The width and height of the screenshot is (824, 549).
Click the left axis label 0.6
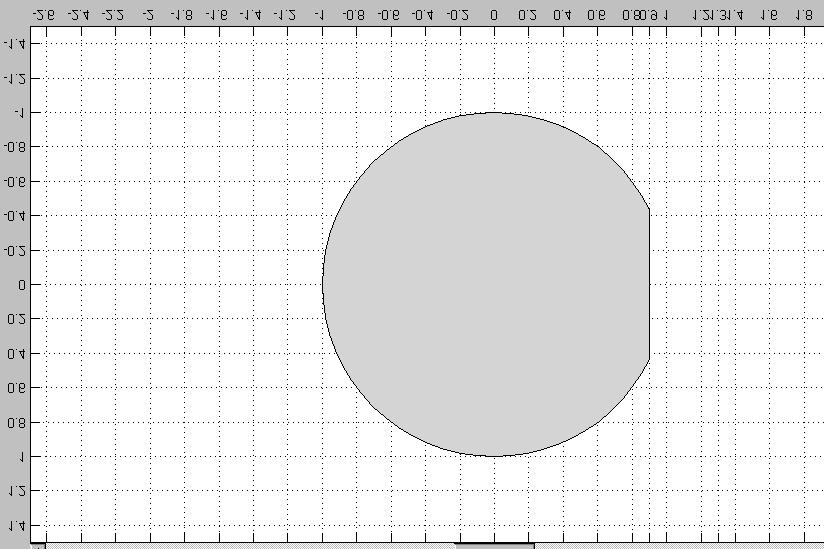pos(16,388)
